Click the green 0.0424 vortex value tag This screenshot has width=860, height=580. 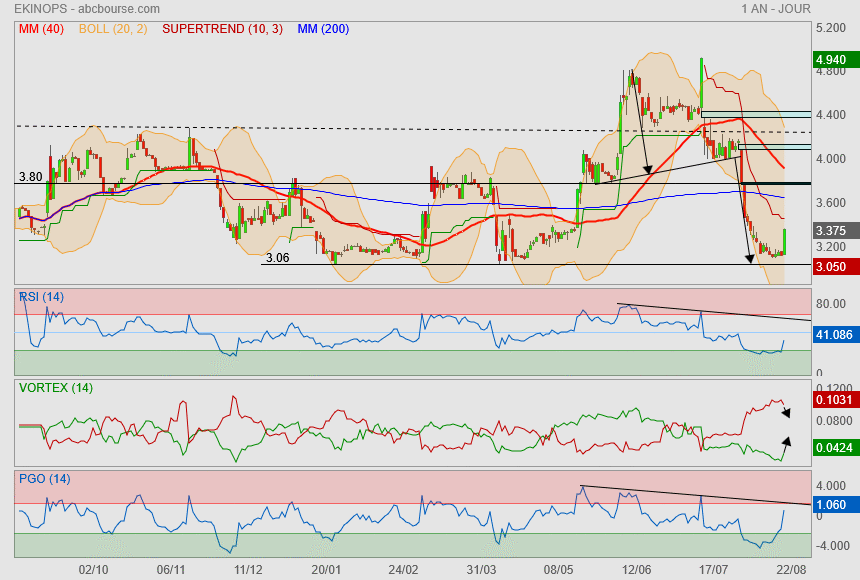point(836,447)
